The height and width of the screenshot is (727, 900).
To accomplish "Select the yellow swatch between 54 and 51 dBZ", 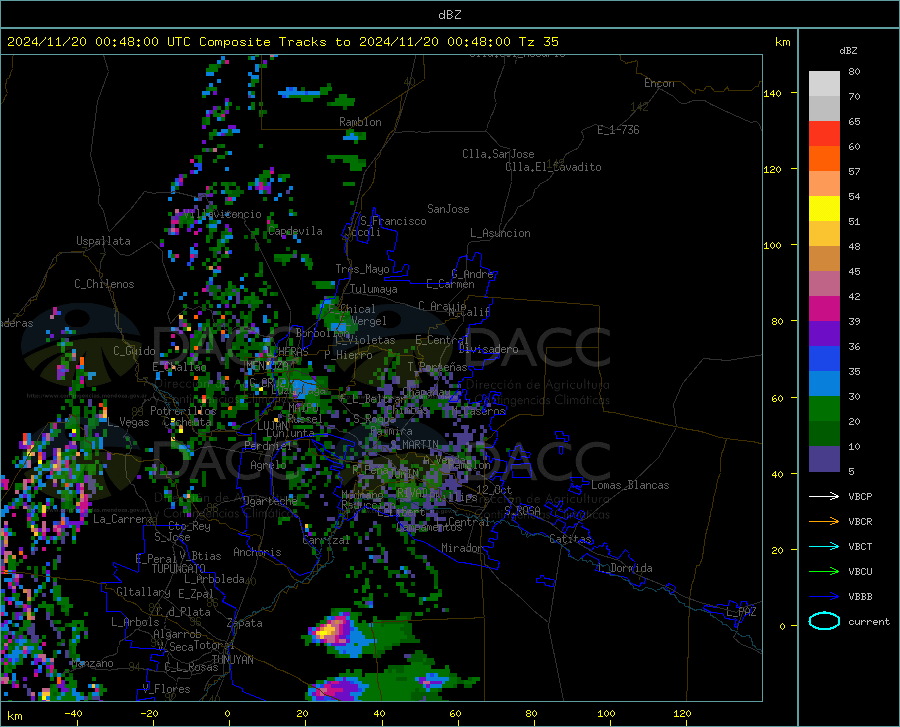I will coord(824,209).
